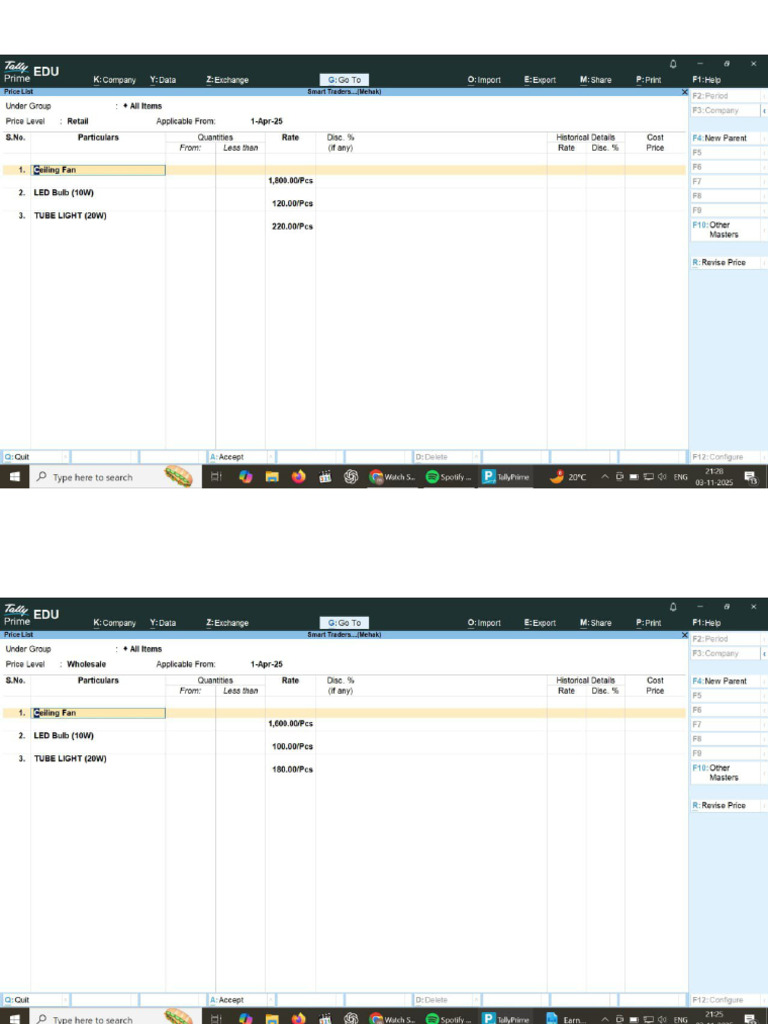The width and height of the screenshot is (768, 1024).
Task: Click Q: Quit under Wholesale price list
Action: pos(35,999)
